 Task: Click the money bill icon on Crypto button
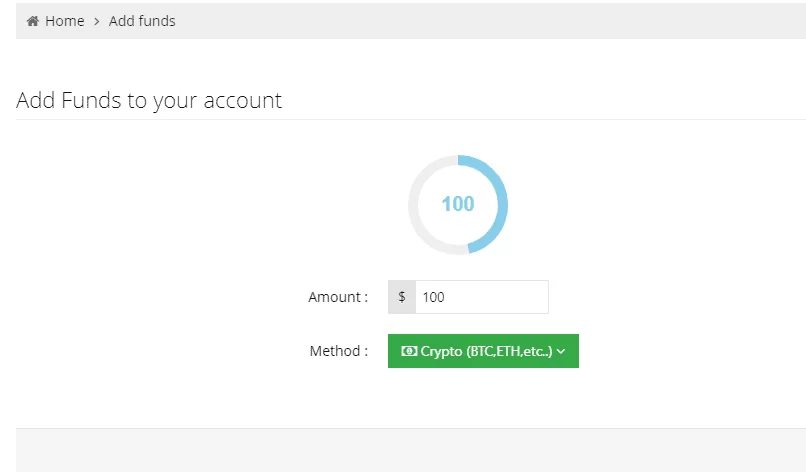click(409, 351)
